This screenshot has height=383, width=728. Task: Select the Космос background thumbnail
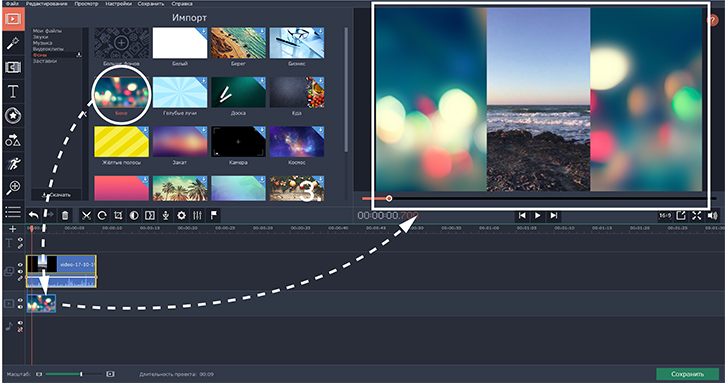click(297, 141)
